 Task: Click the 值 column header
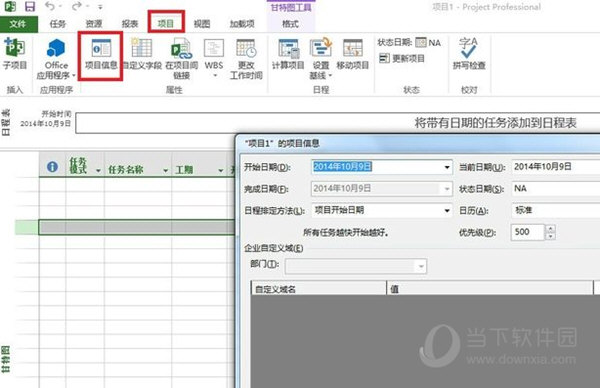490,289
